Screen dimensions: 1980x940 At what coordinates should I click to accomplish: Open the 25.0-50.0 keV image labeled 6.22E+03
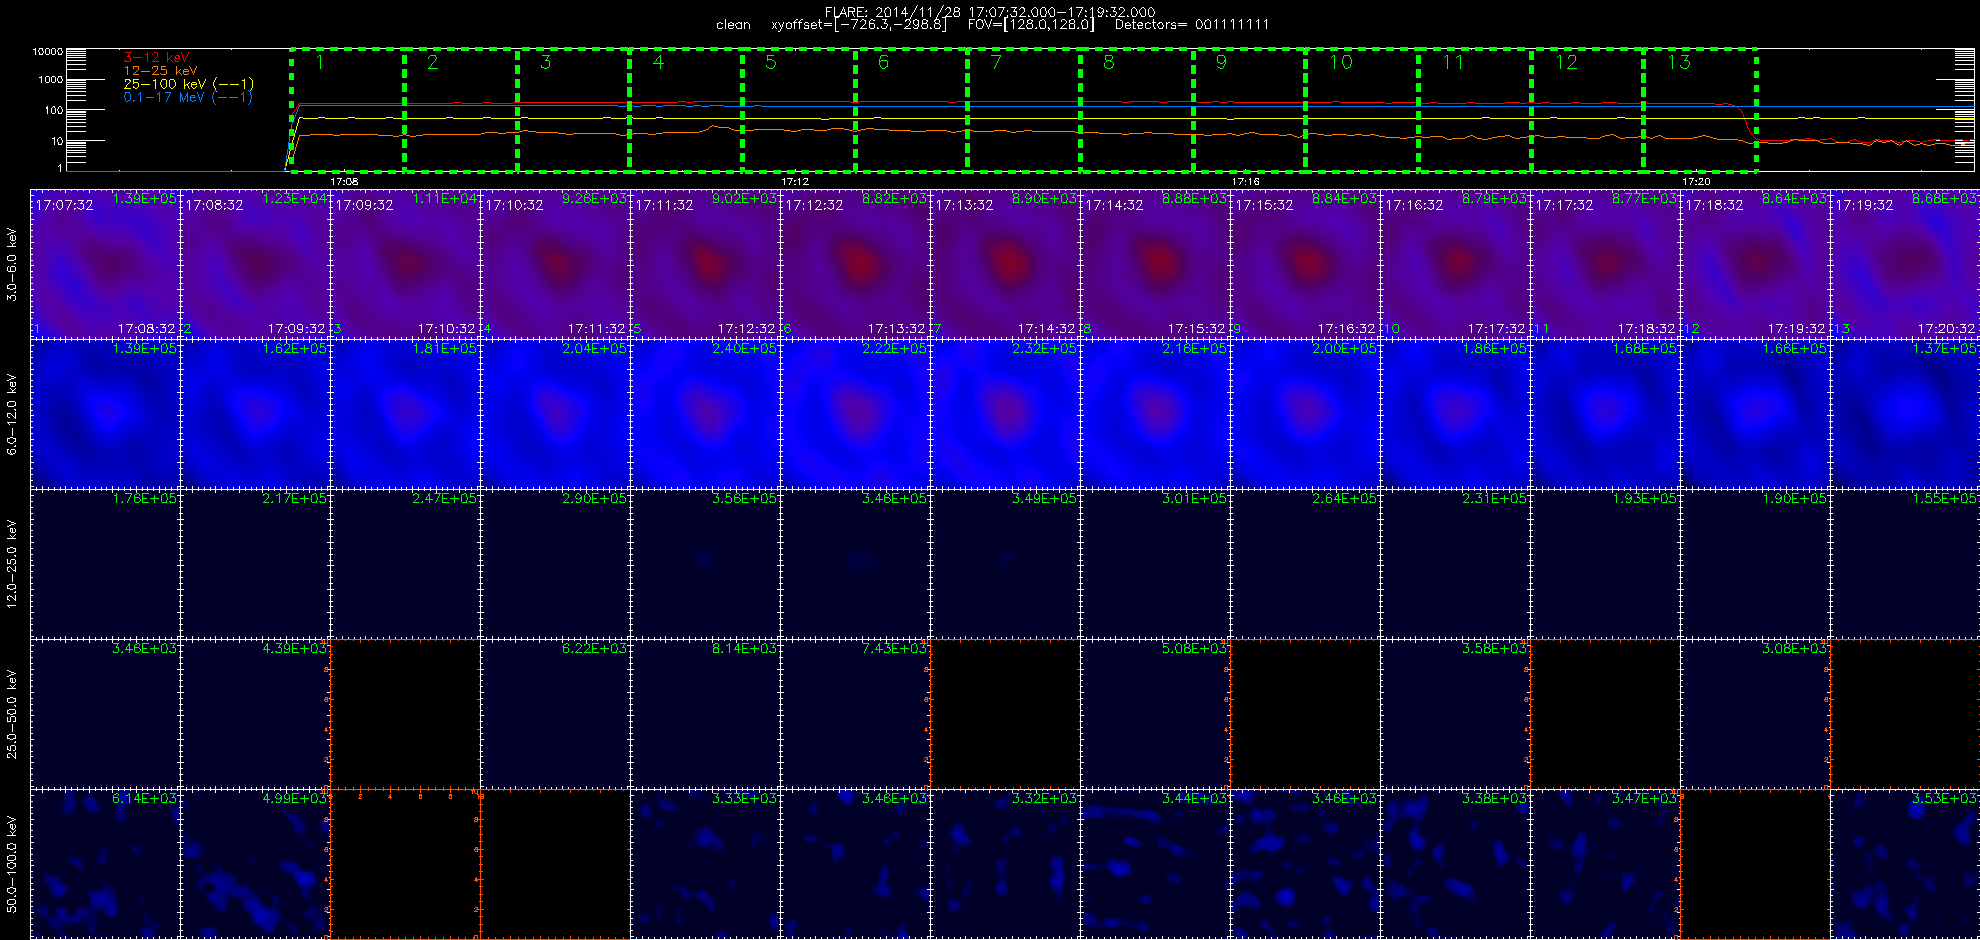(x=555, y=714)
